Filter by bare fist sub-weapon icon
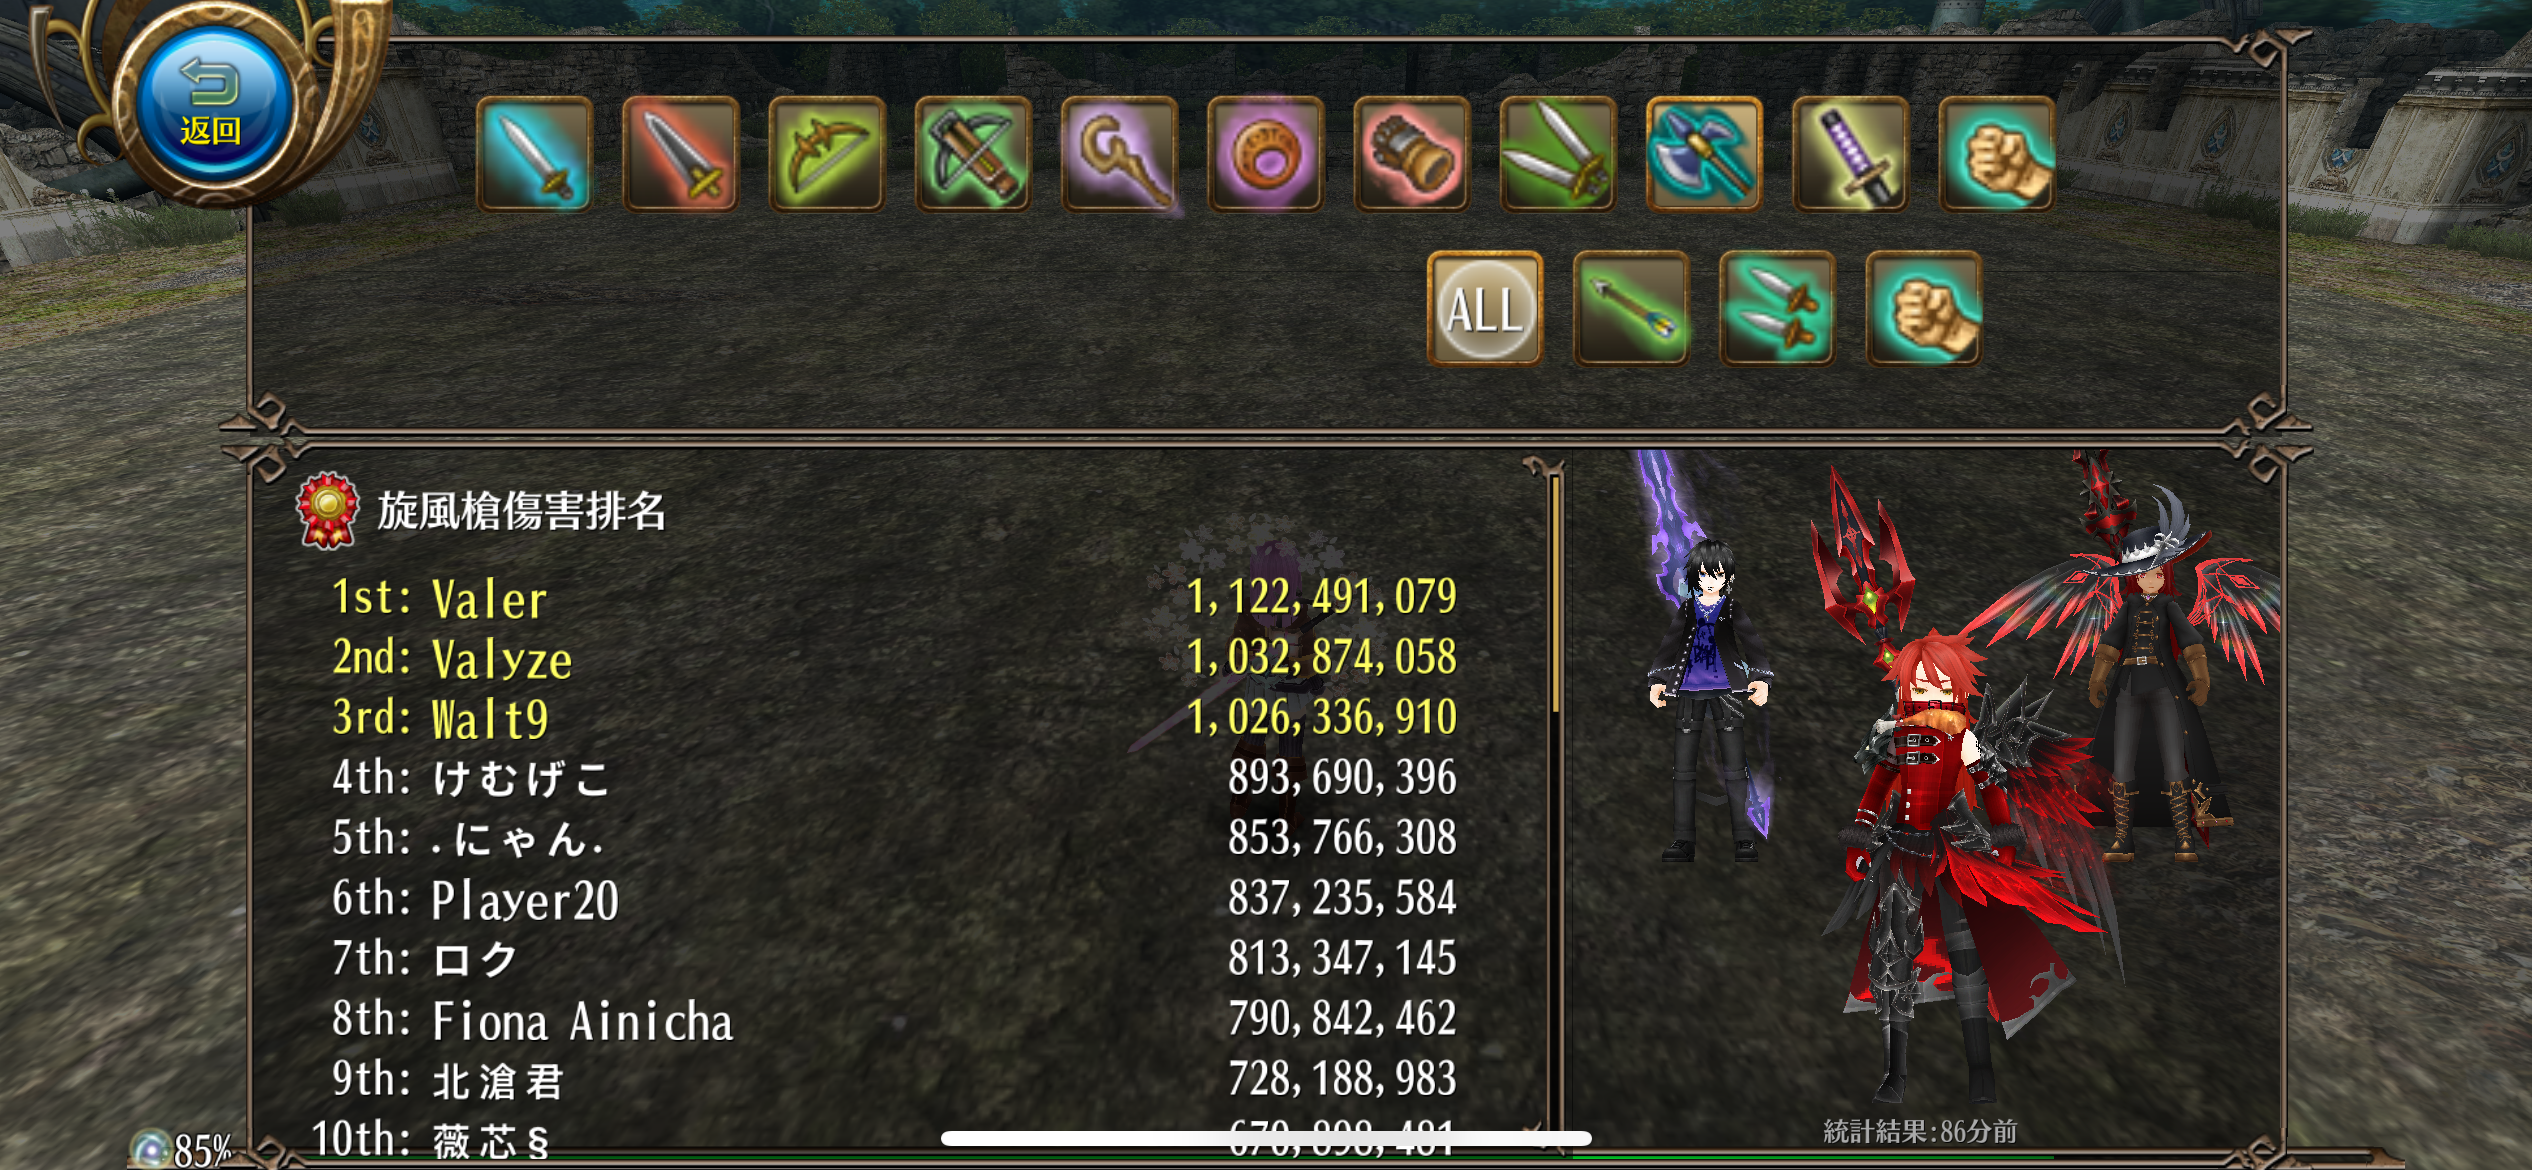The width and height of the screenshot is (2532, 1170). pyautogui.click(x=1924, y=308)
